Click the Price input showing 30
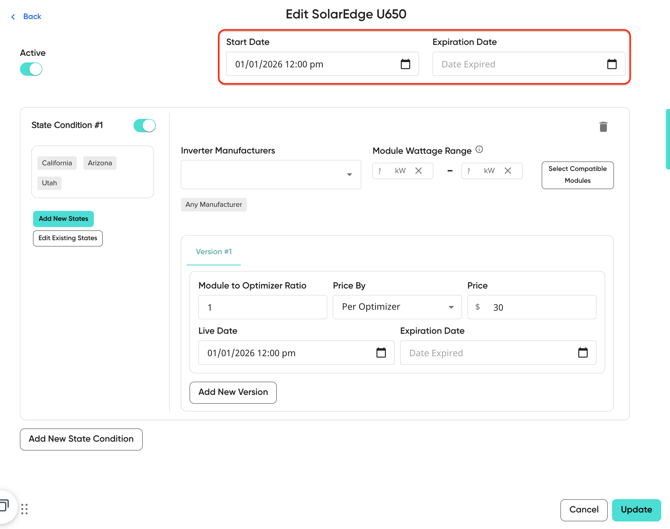The width and height of the screenshot is (670, 529). click(x=532, y=307)
